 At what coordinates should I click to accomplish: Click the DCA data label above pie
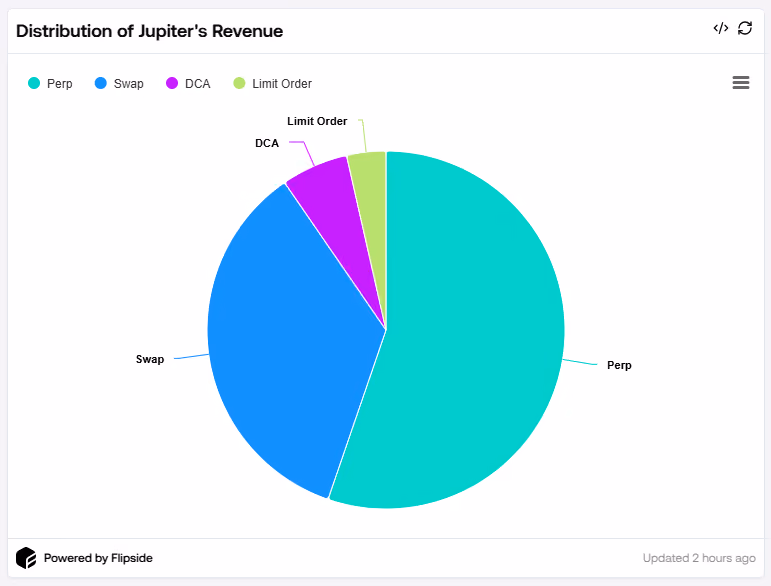tap(267, 143)
